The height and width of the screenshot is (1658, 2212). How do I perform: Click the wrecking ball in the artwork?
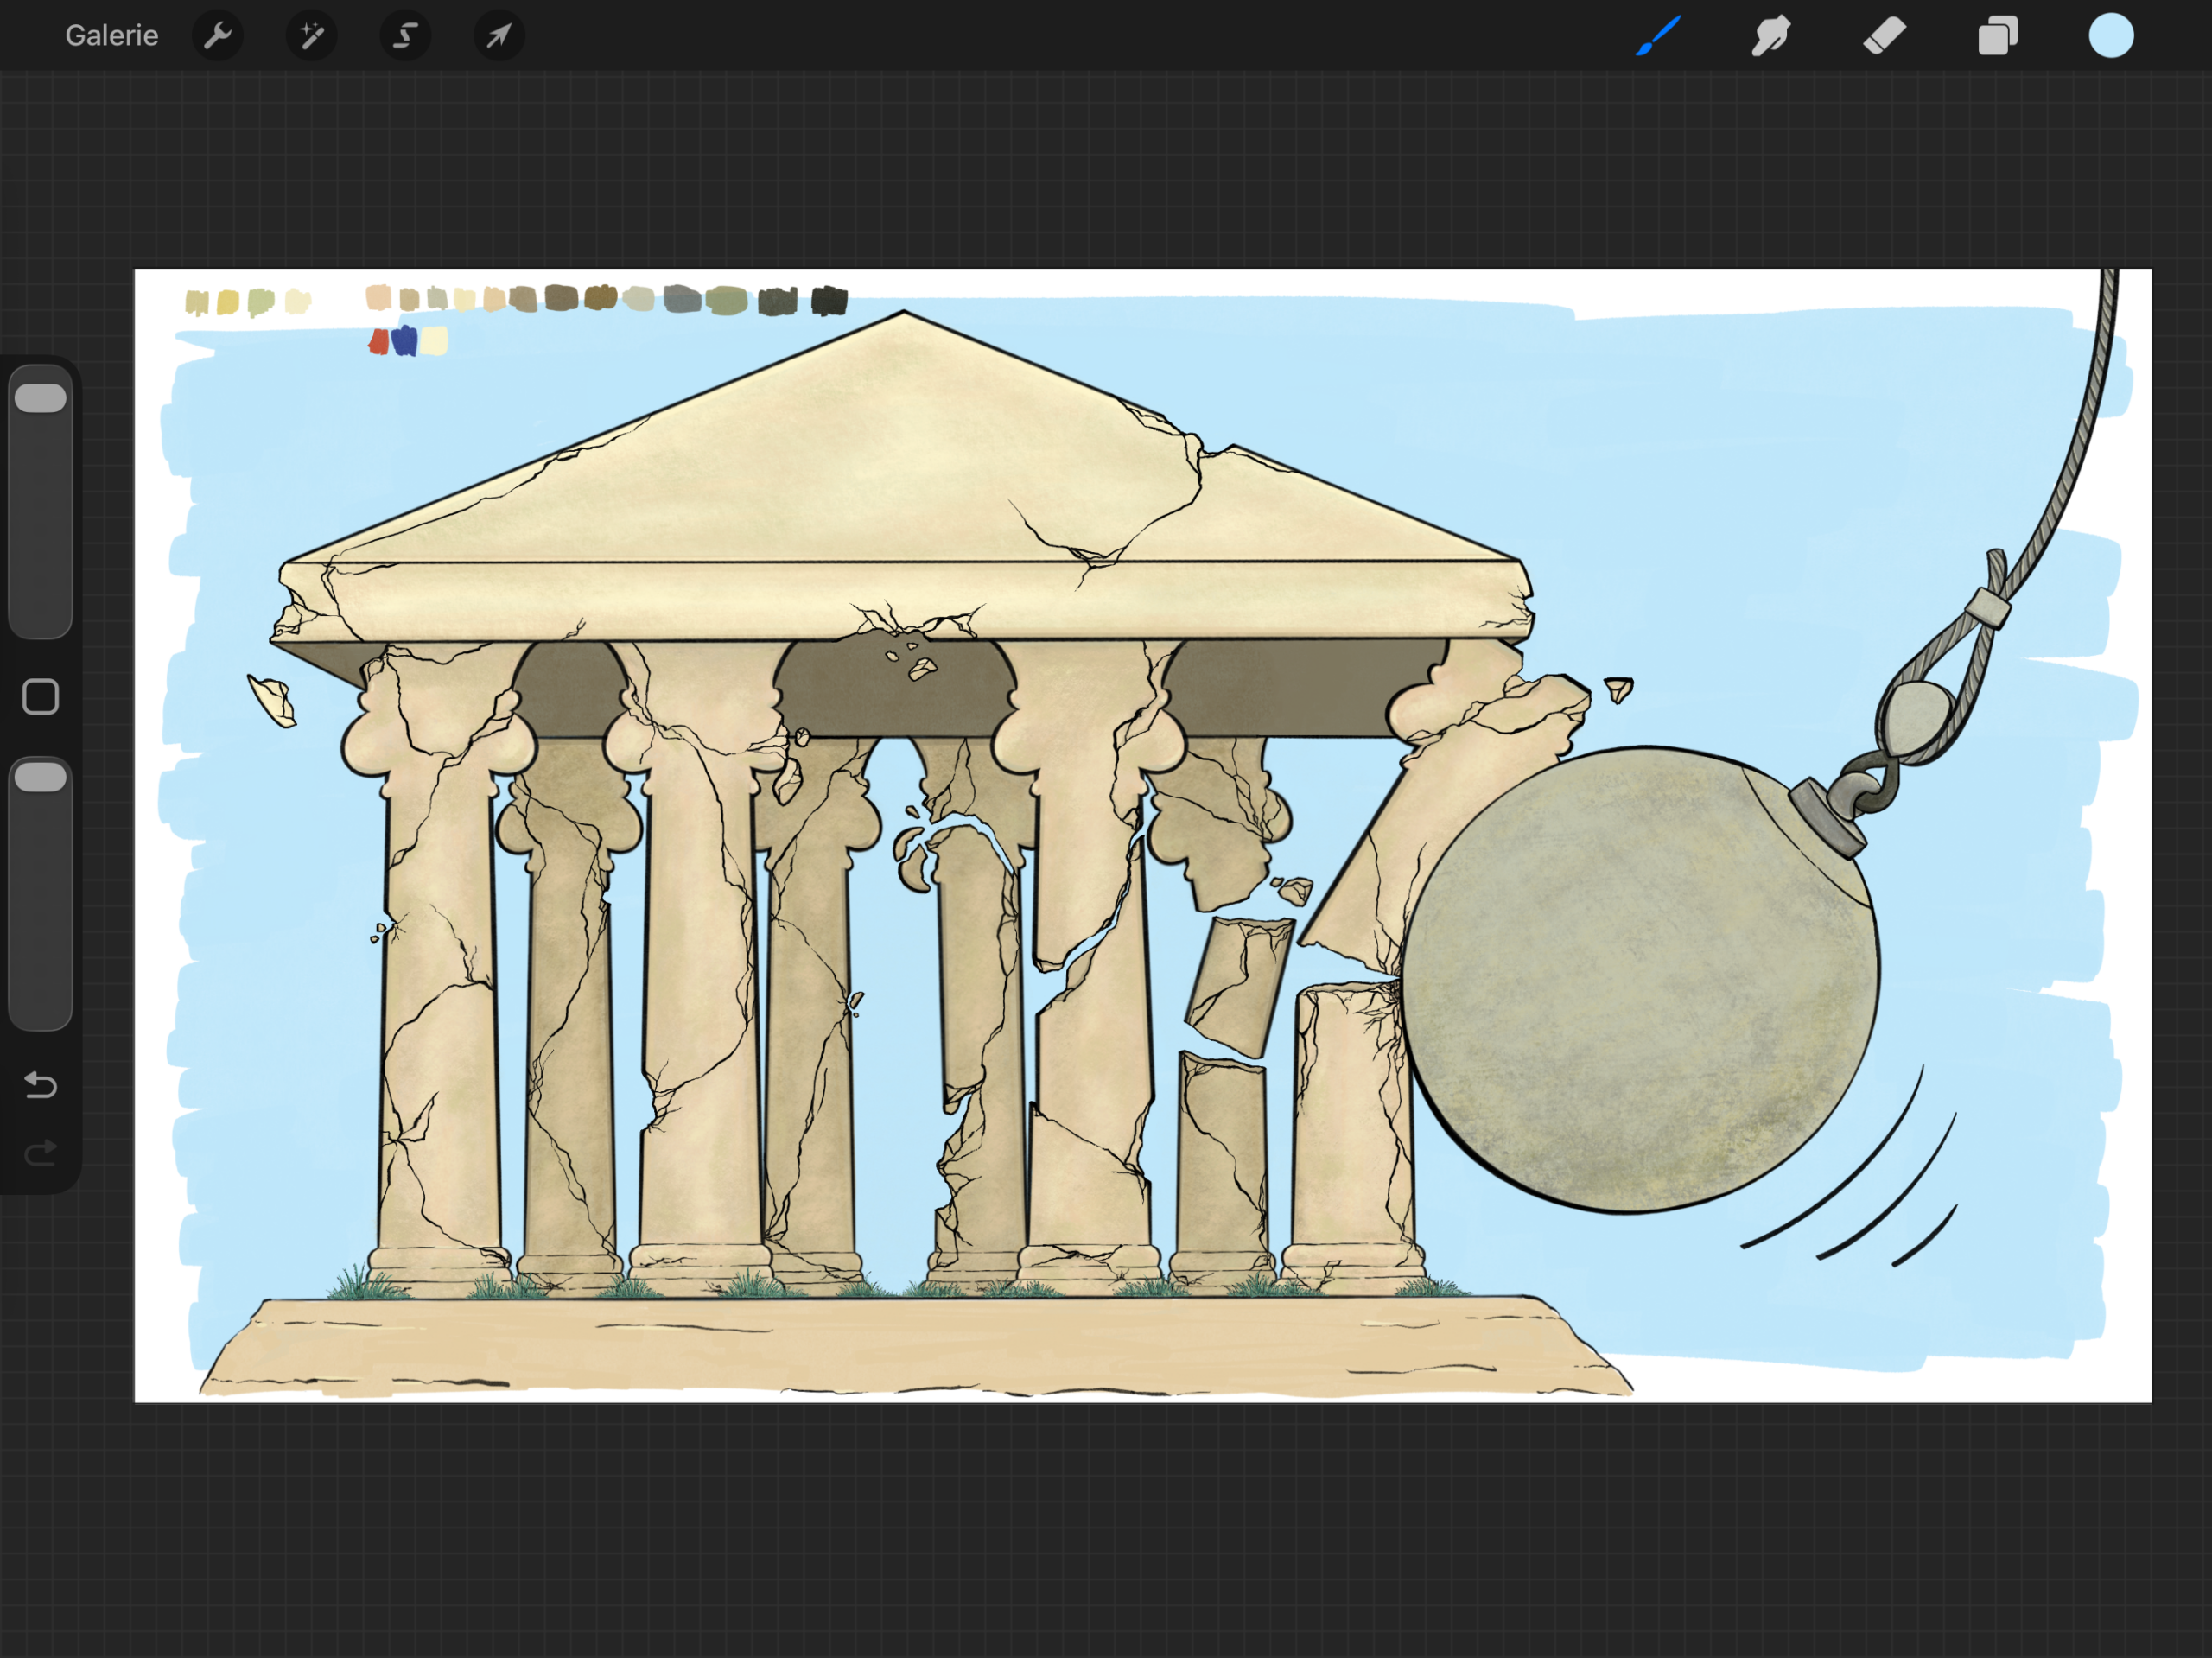coord(1640,980)
